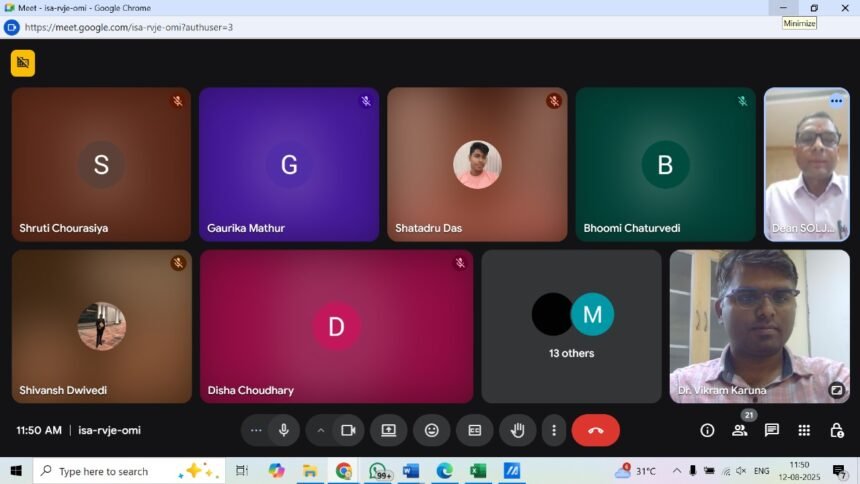Click the red Leave call button
This screenshot has height=484, width=860.
(595, 430)
